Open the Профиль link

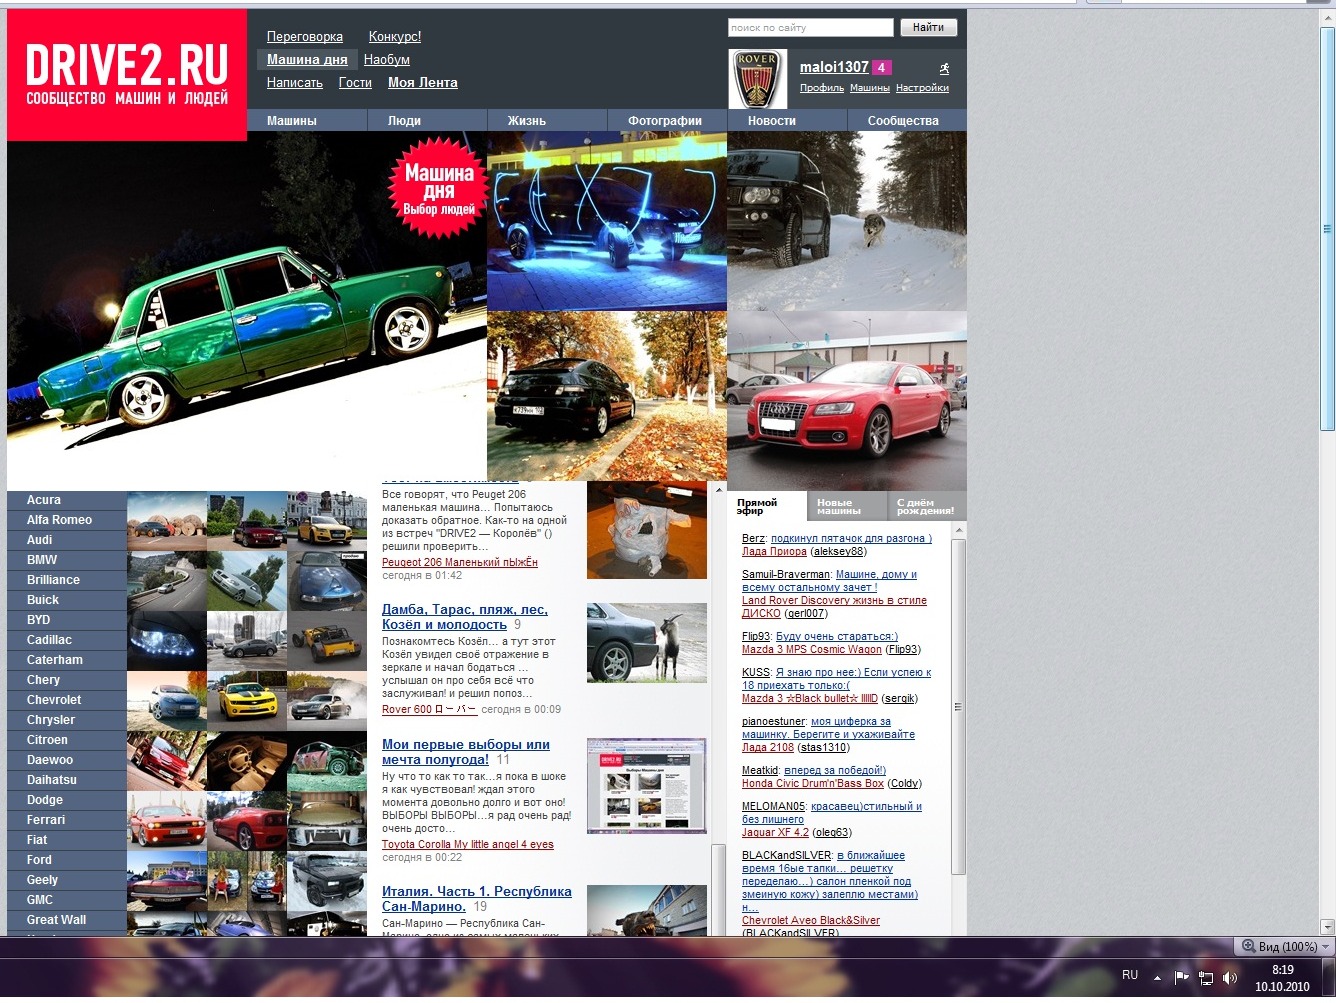tap(822, 88)
